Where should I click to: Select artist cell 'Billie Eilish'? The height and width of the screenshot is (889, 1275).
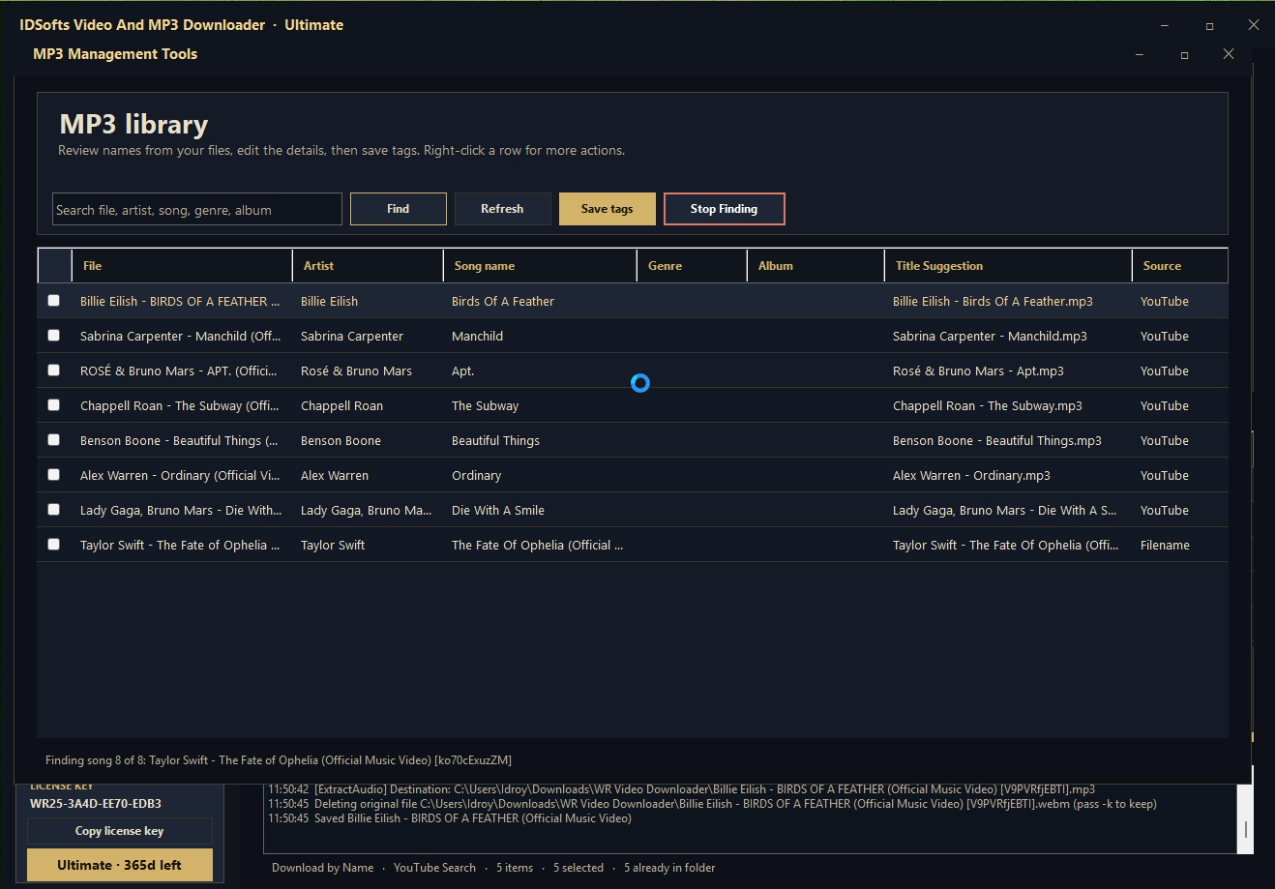pyautogui.click(x=329, y=301)
